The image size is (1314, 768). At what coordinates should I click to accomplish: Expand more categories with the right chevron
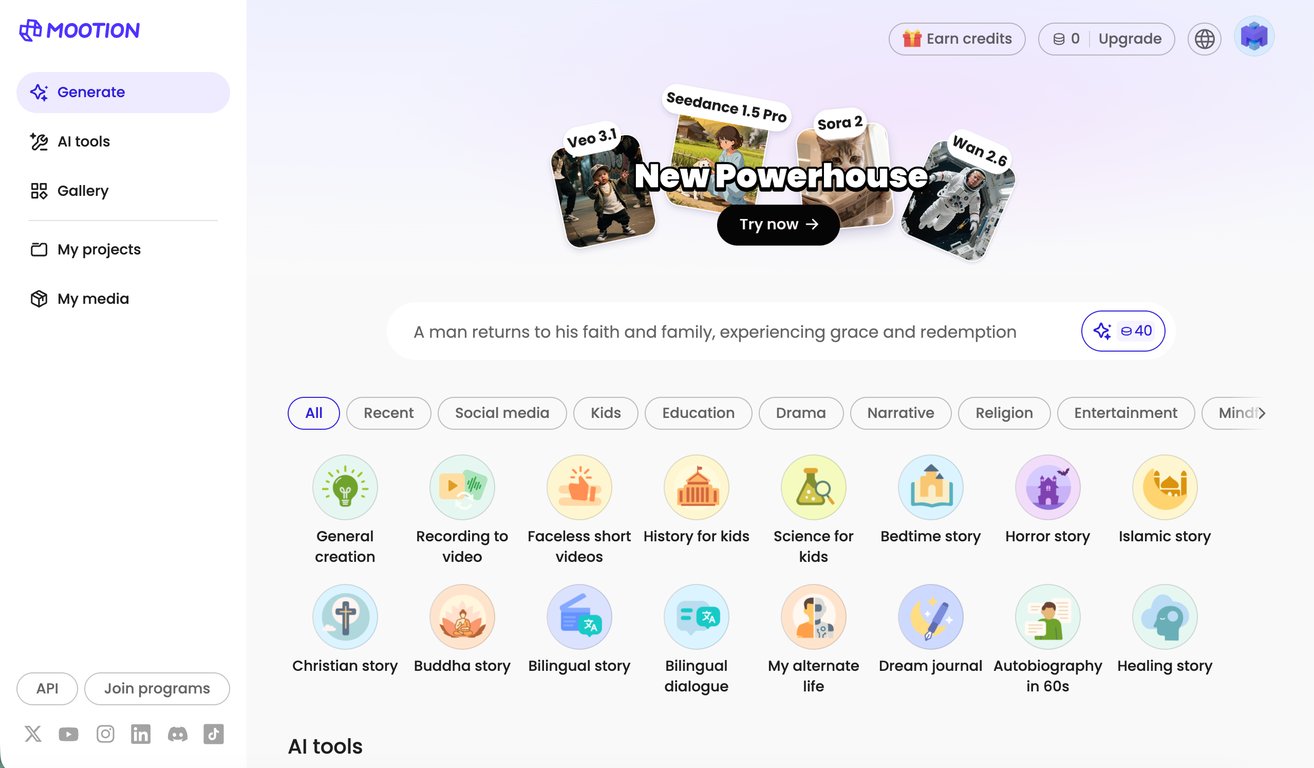tap(1261, 413)
